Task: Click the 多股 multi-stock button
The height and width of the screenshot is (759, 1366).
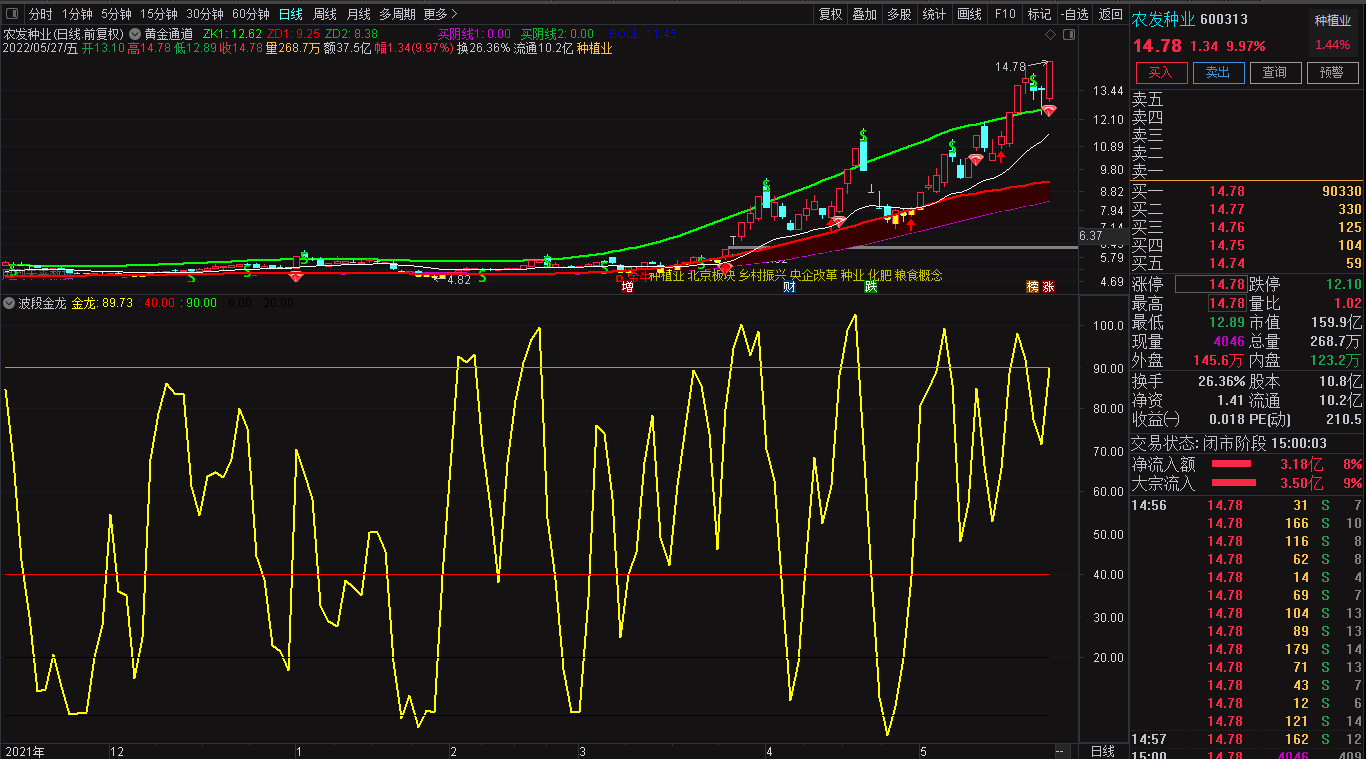Action: [x=899, y=14]
